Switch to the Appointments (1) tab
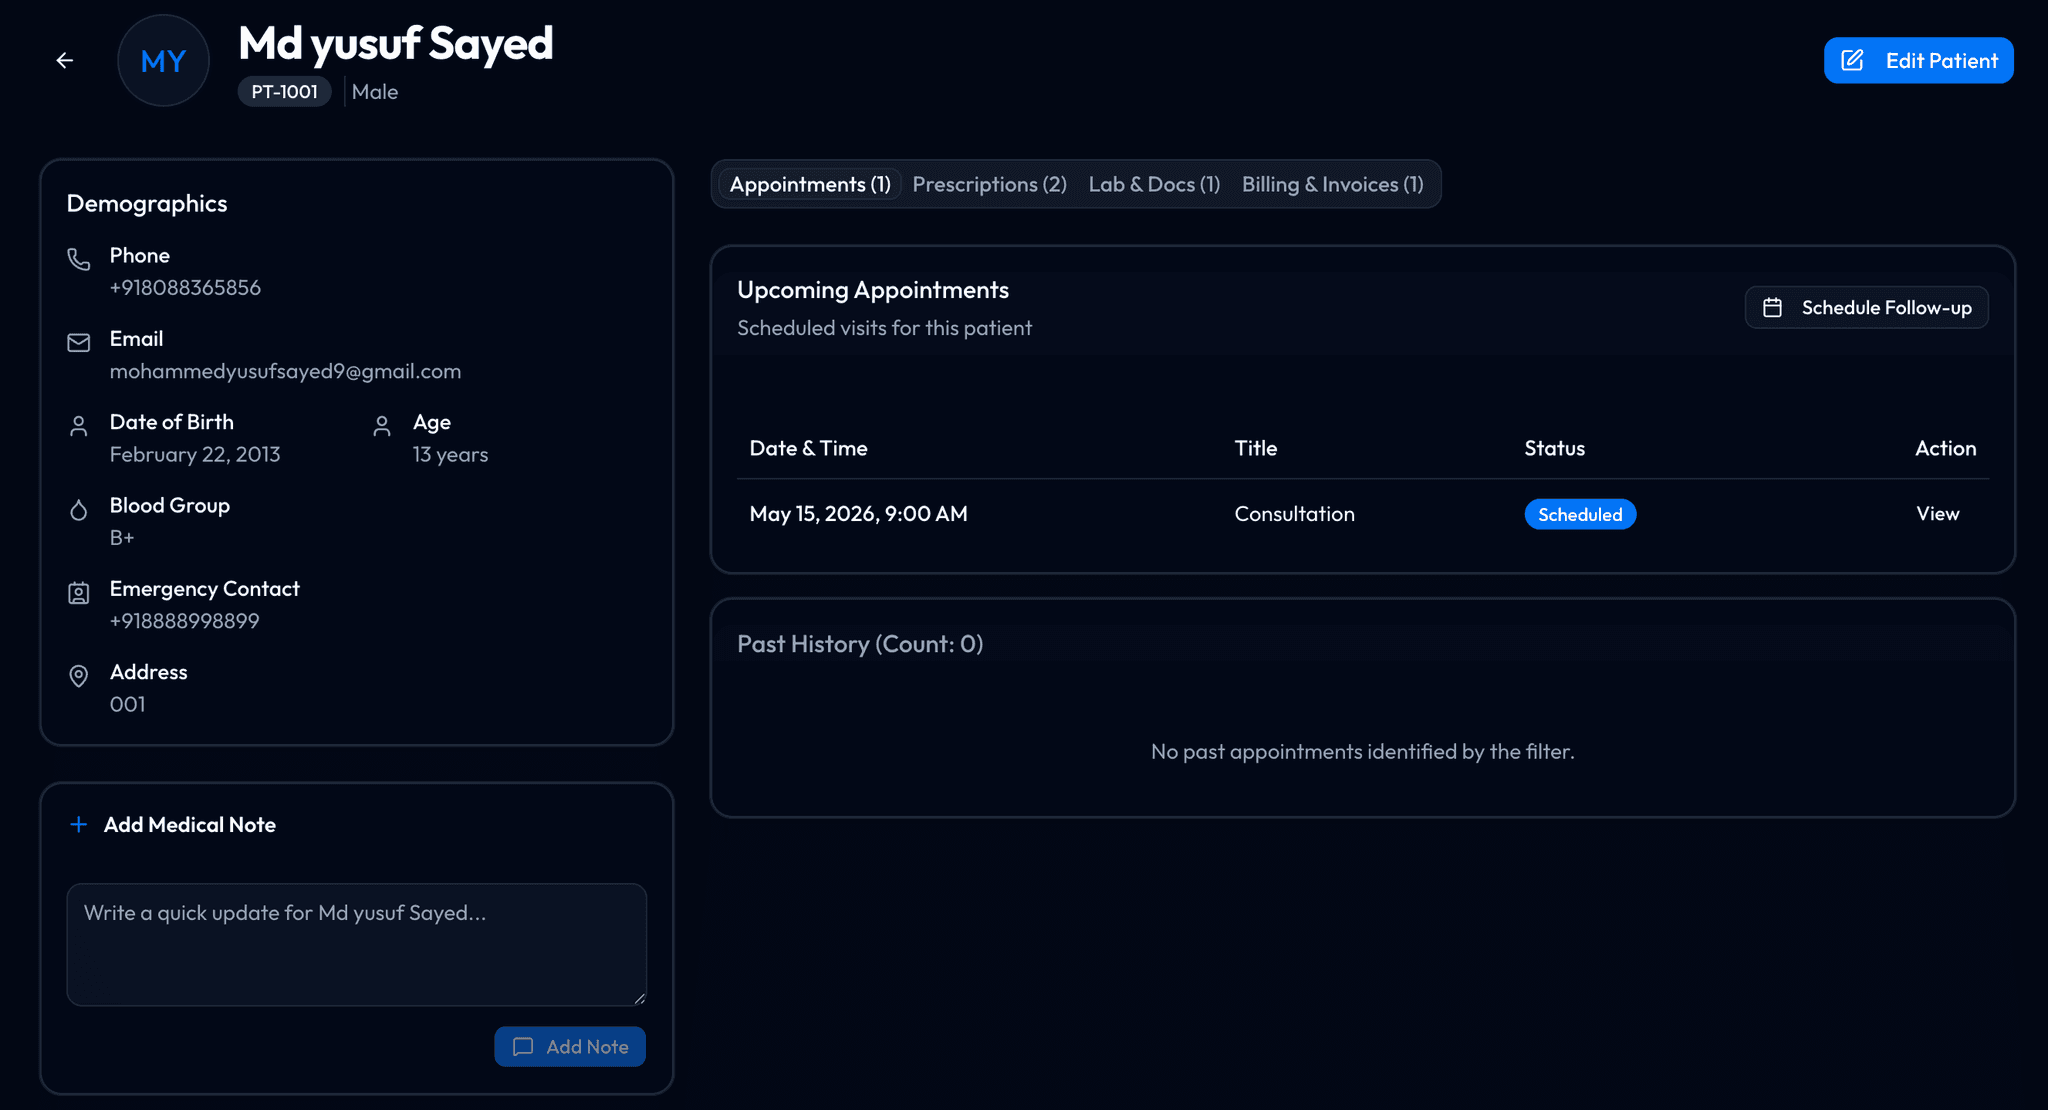The height and width of the screenshot is (1110, 2048). [810, 185]
